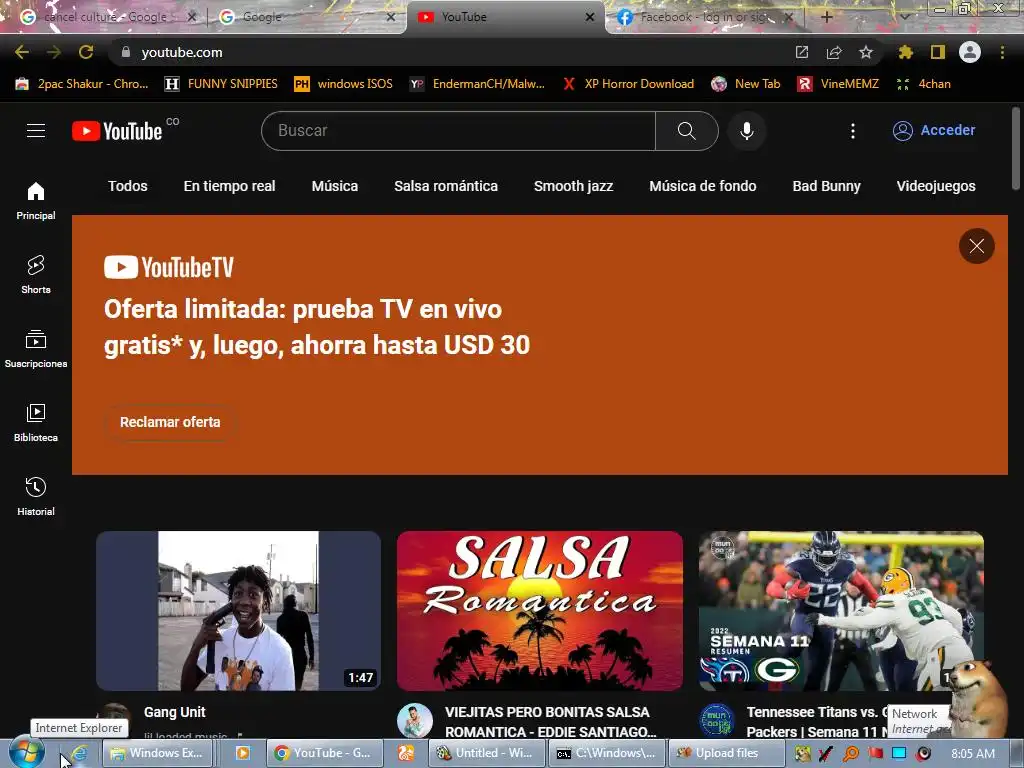Open the 2pac Shakur bookmark
Screen dimensions: 1024x768
[82, 84]
